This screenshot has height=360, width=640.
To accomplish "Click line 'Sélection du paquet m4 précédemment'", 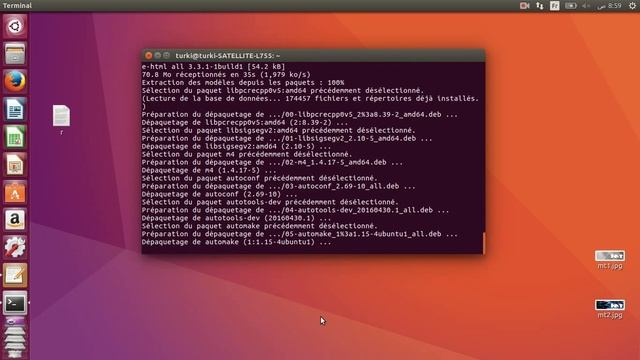I will (x=247, y=154).
